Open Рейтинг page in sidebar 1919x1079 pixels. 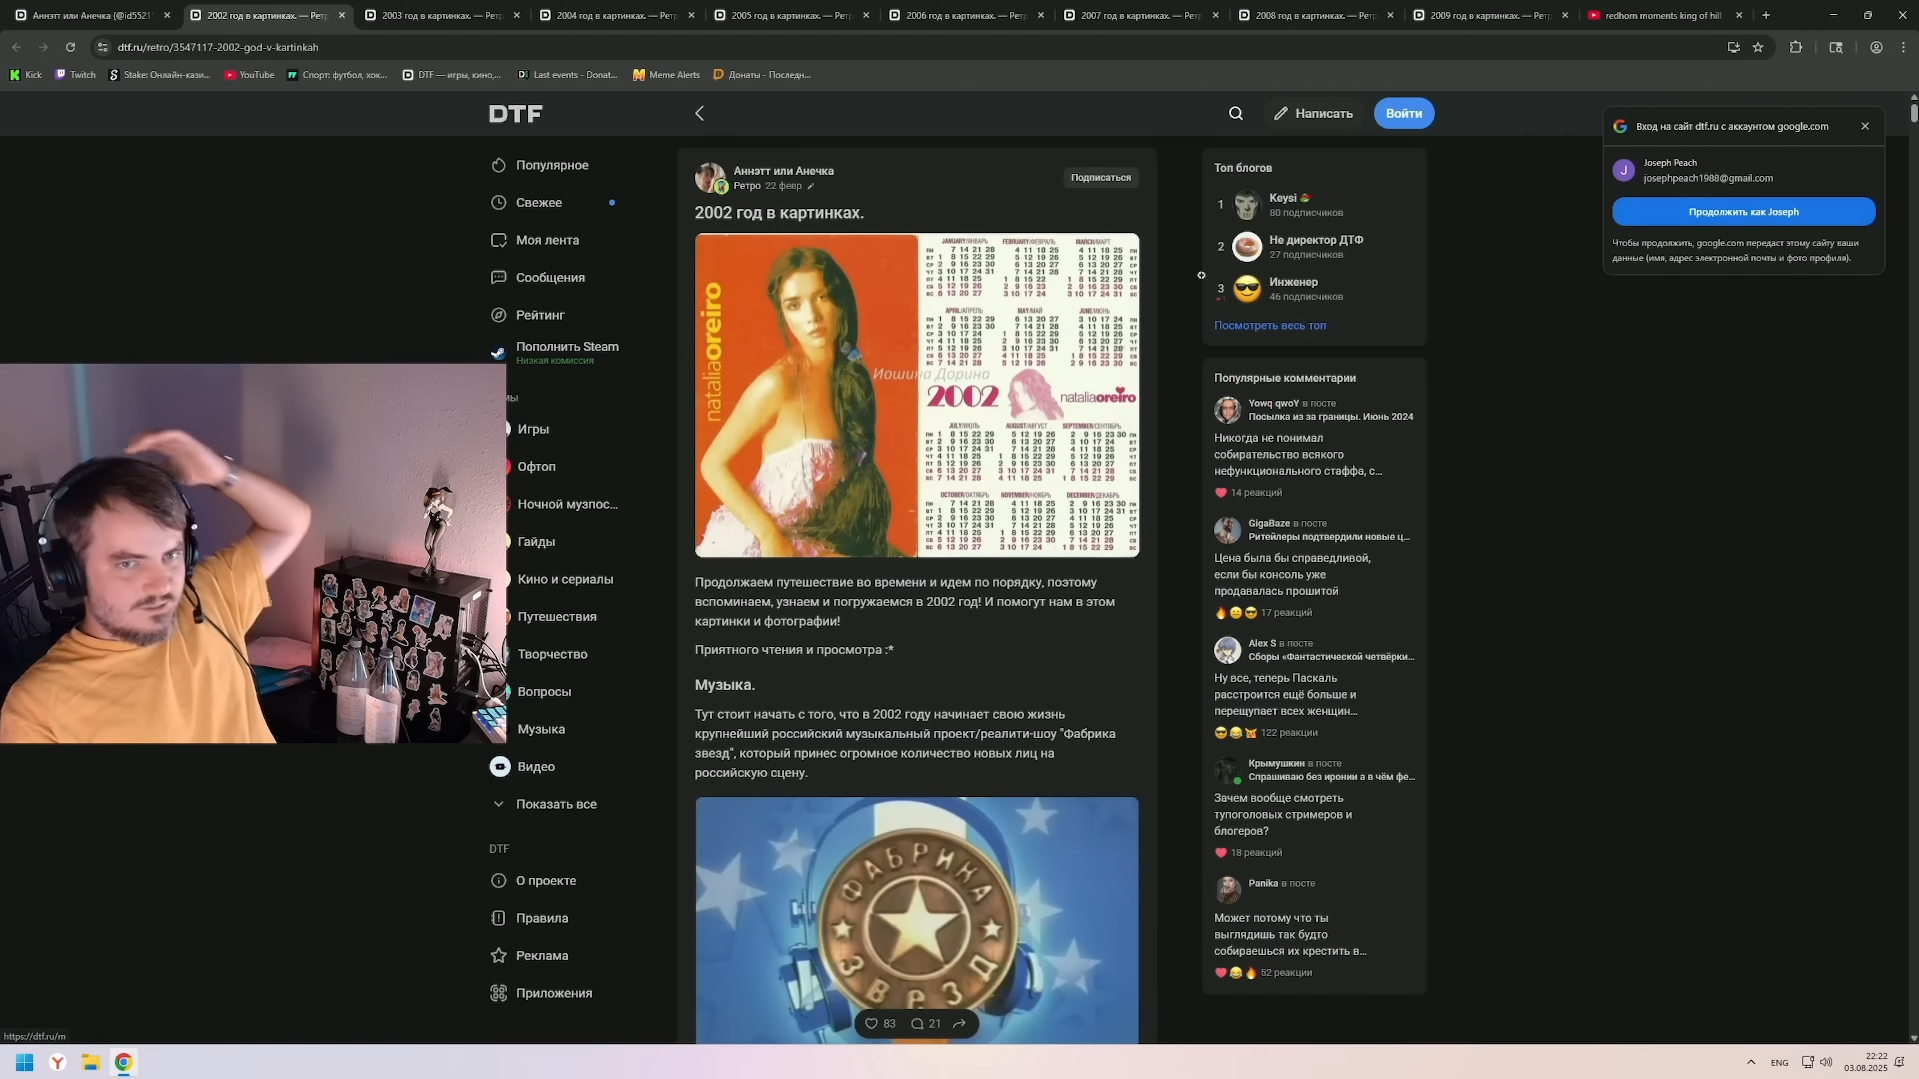coord(540,315)
